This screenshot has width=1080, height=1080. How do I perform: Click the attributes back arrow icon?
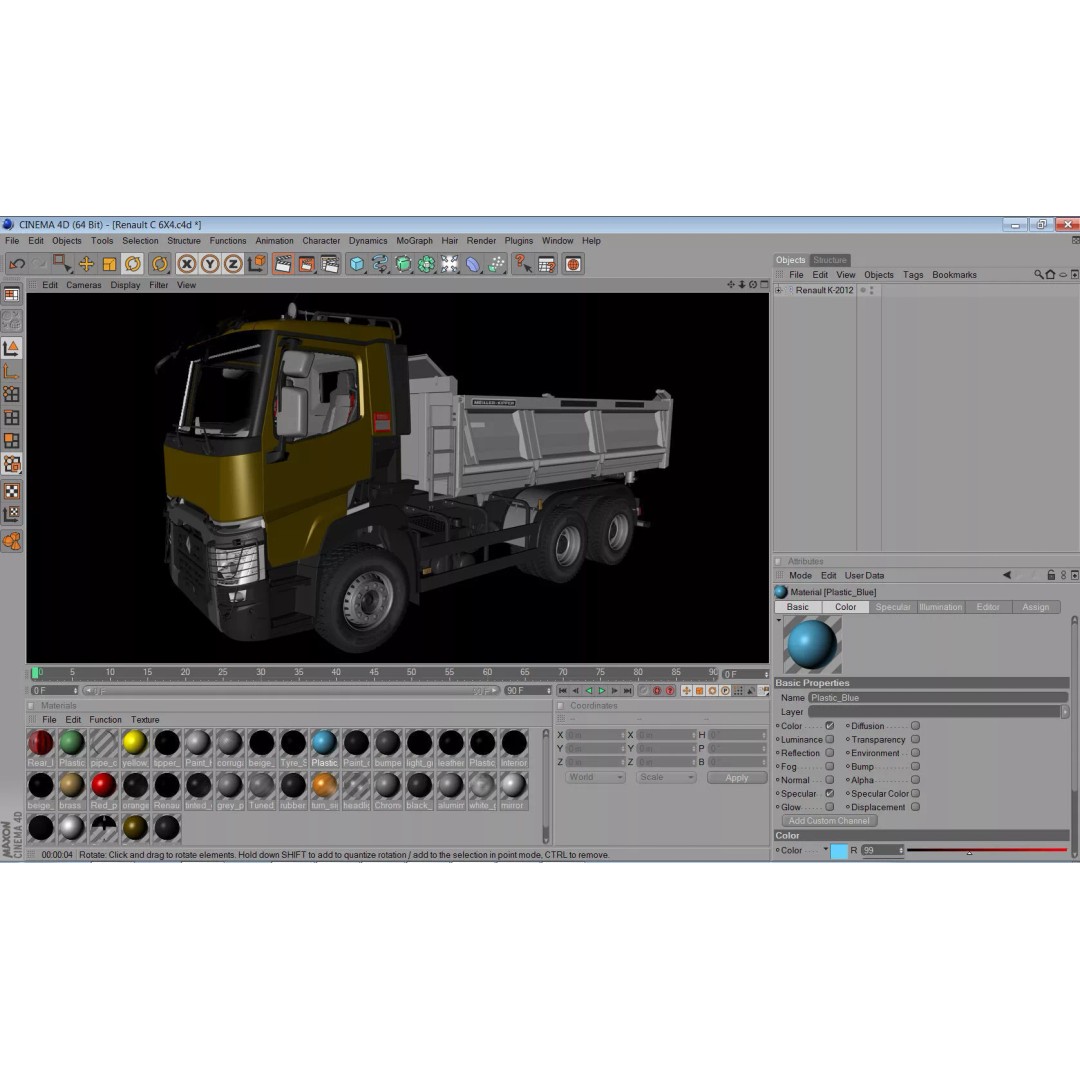(x=1006, y=575)
